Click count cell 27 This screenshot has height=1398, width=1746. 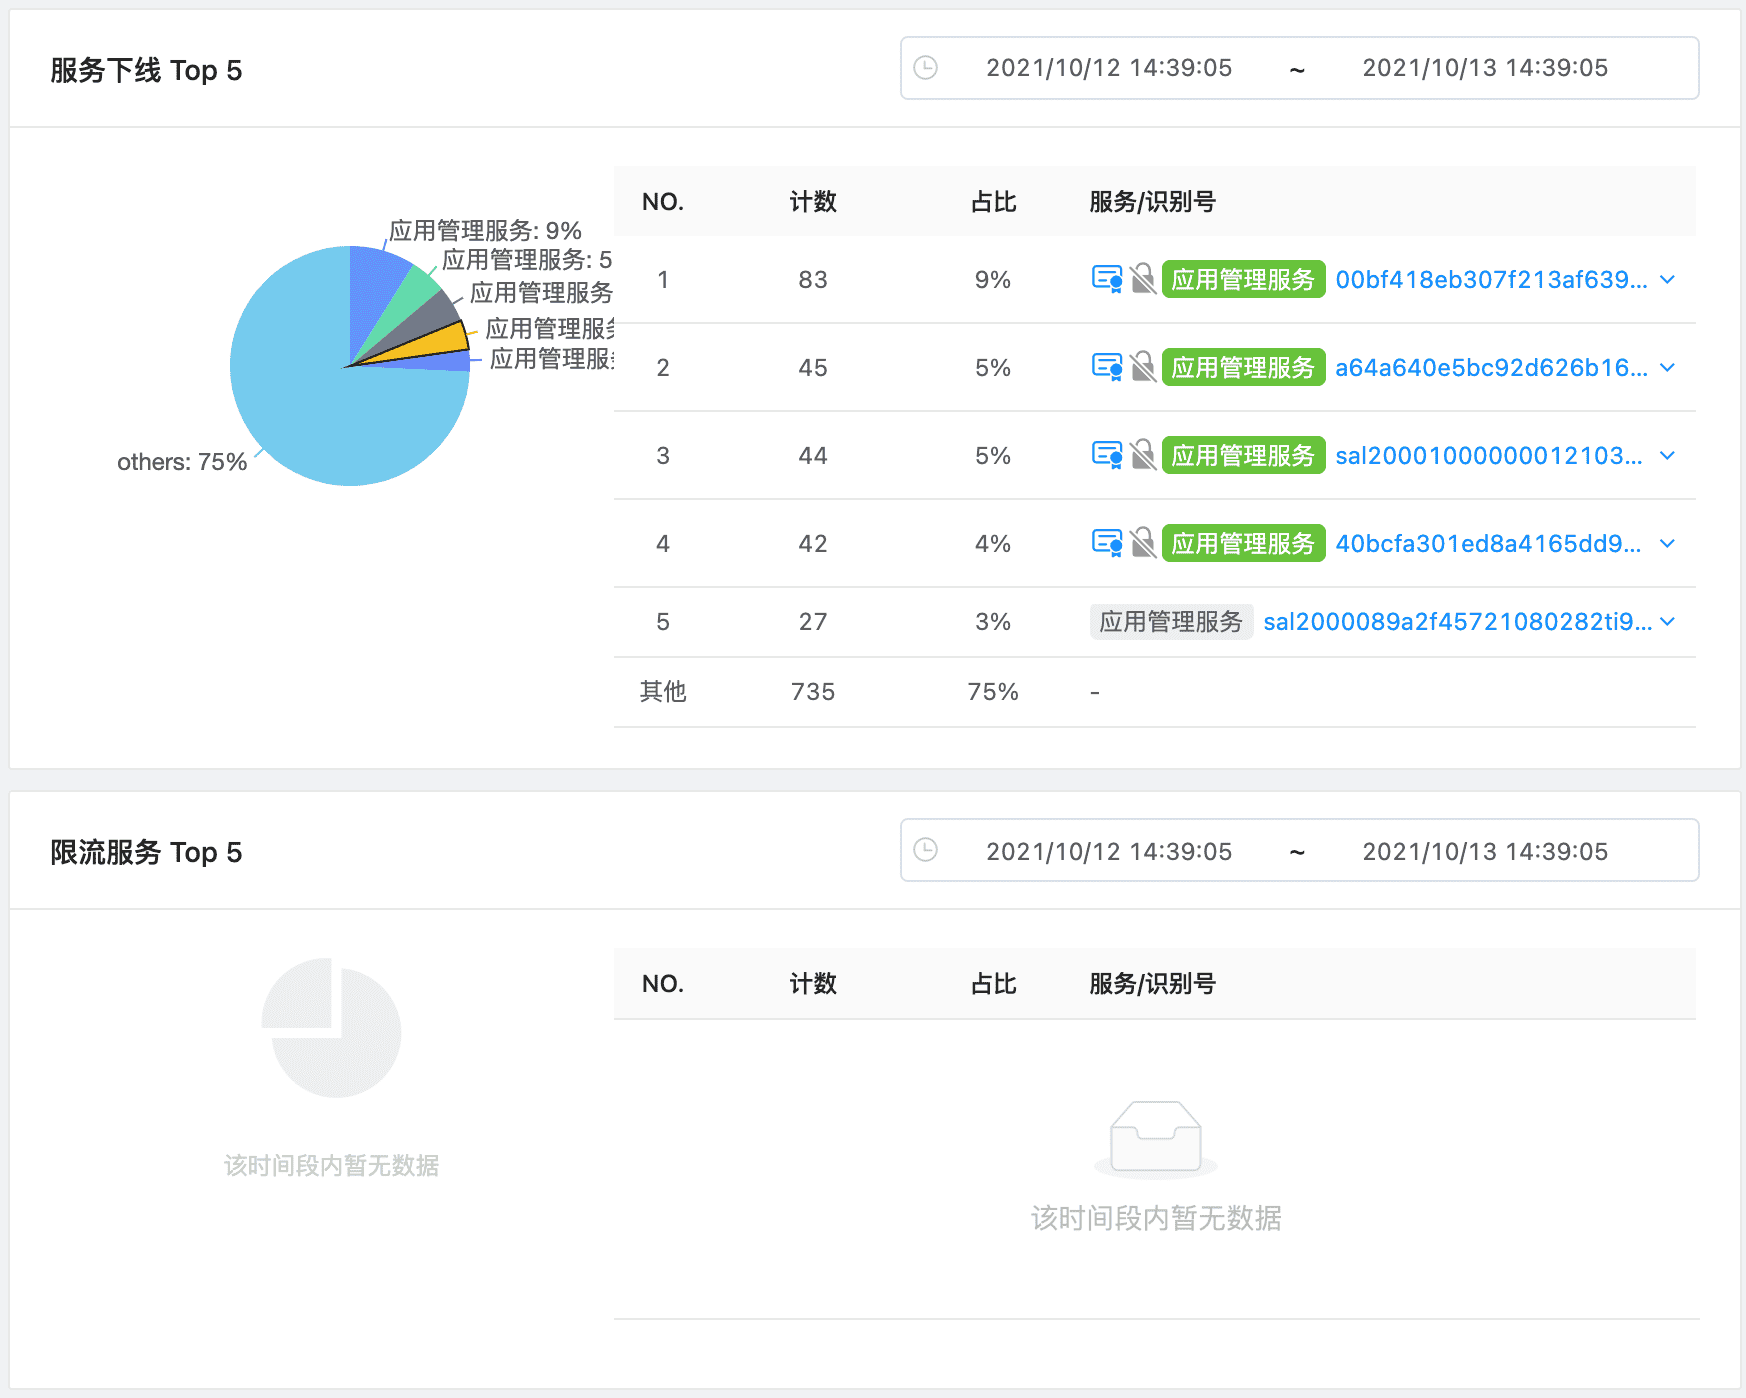point(813,622)
